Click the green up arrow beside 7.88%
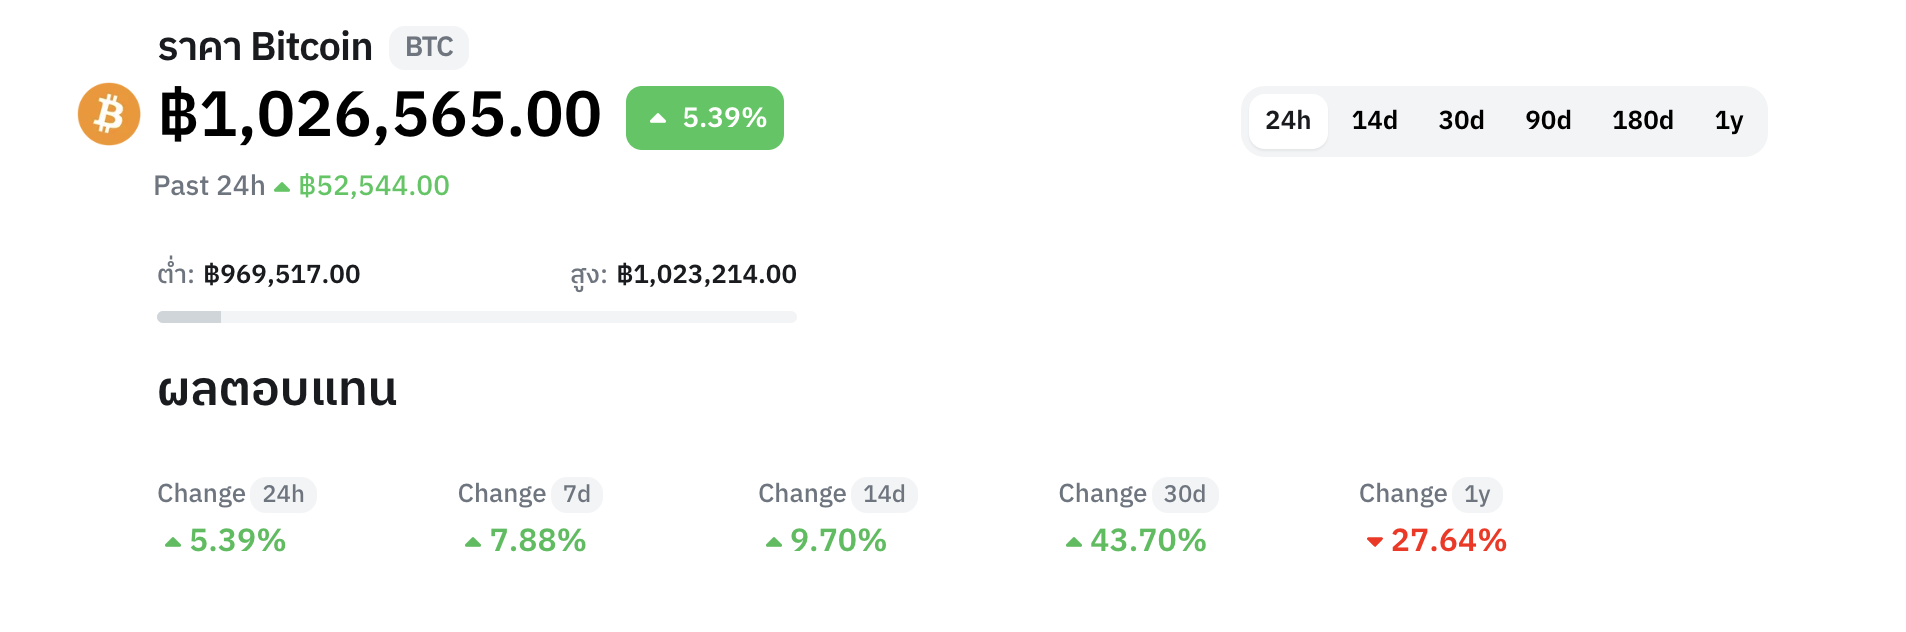The image size is (1906, 632). pyautogui.click(x=473, y=542)
